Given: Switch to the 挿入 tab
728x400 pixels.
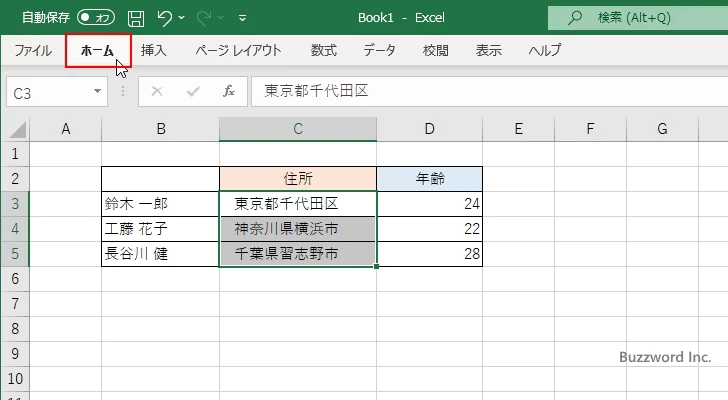Looking at the screenshot, I should 153,50.
